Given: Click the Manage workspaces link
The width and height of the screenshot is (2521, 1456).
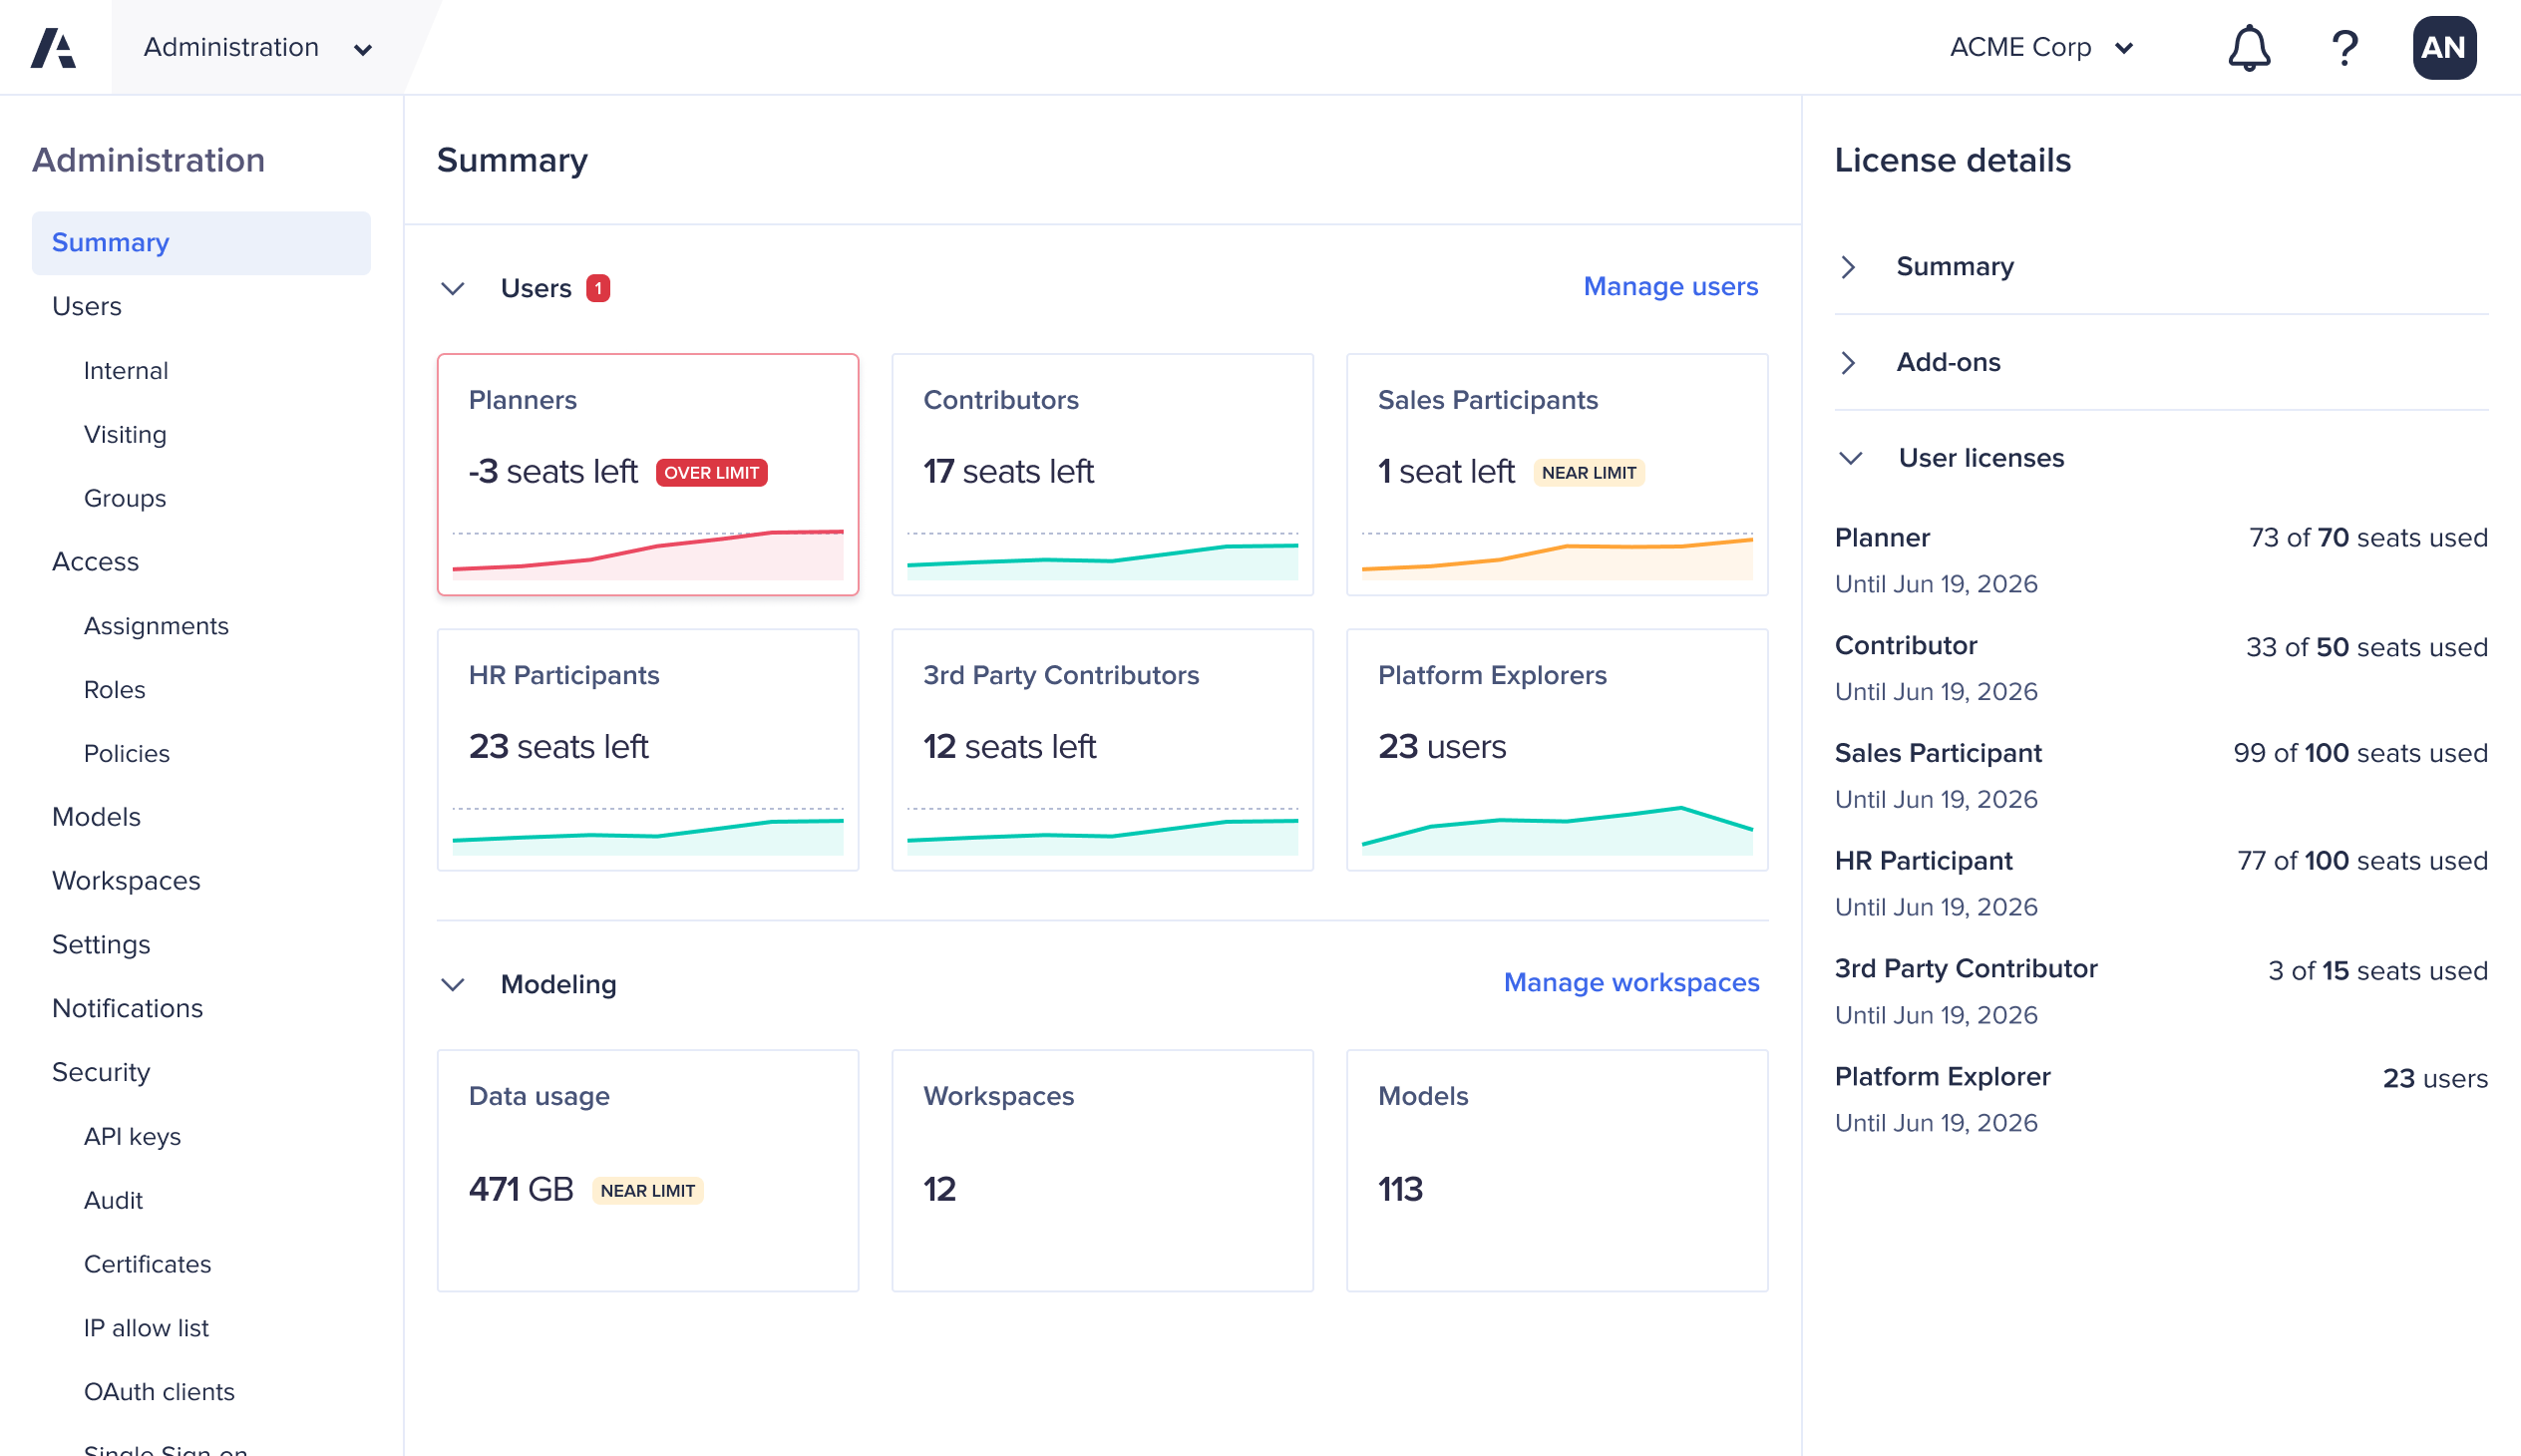Looking at the screenshot, I should (1631, 983).
